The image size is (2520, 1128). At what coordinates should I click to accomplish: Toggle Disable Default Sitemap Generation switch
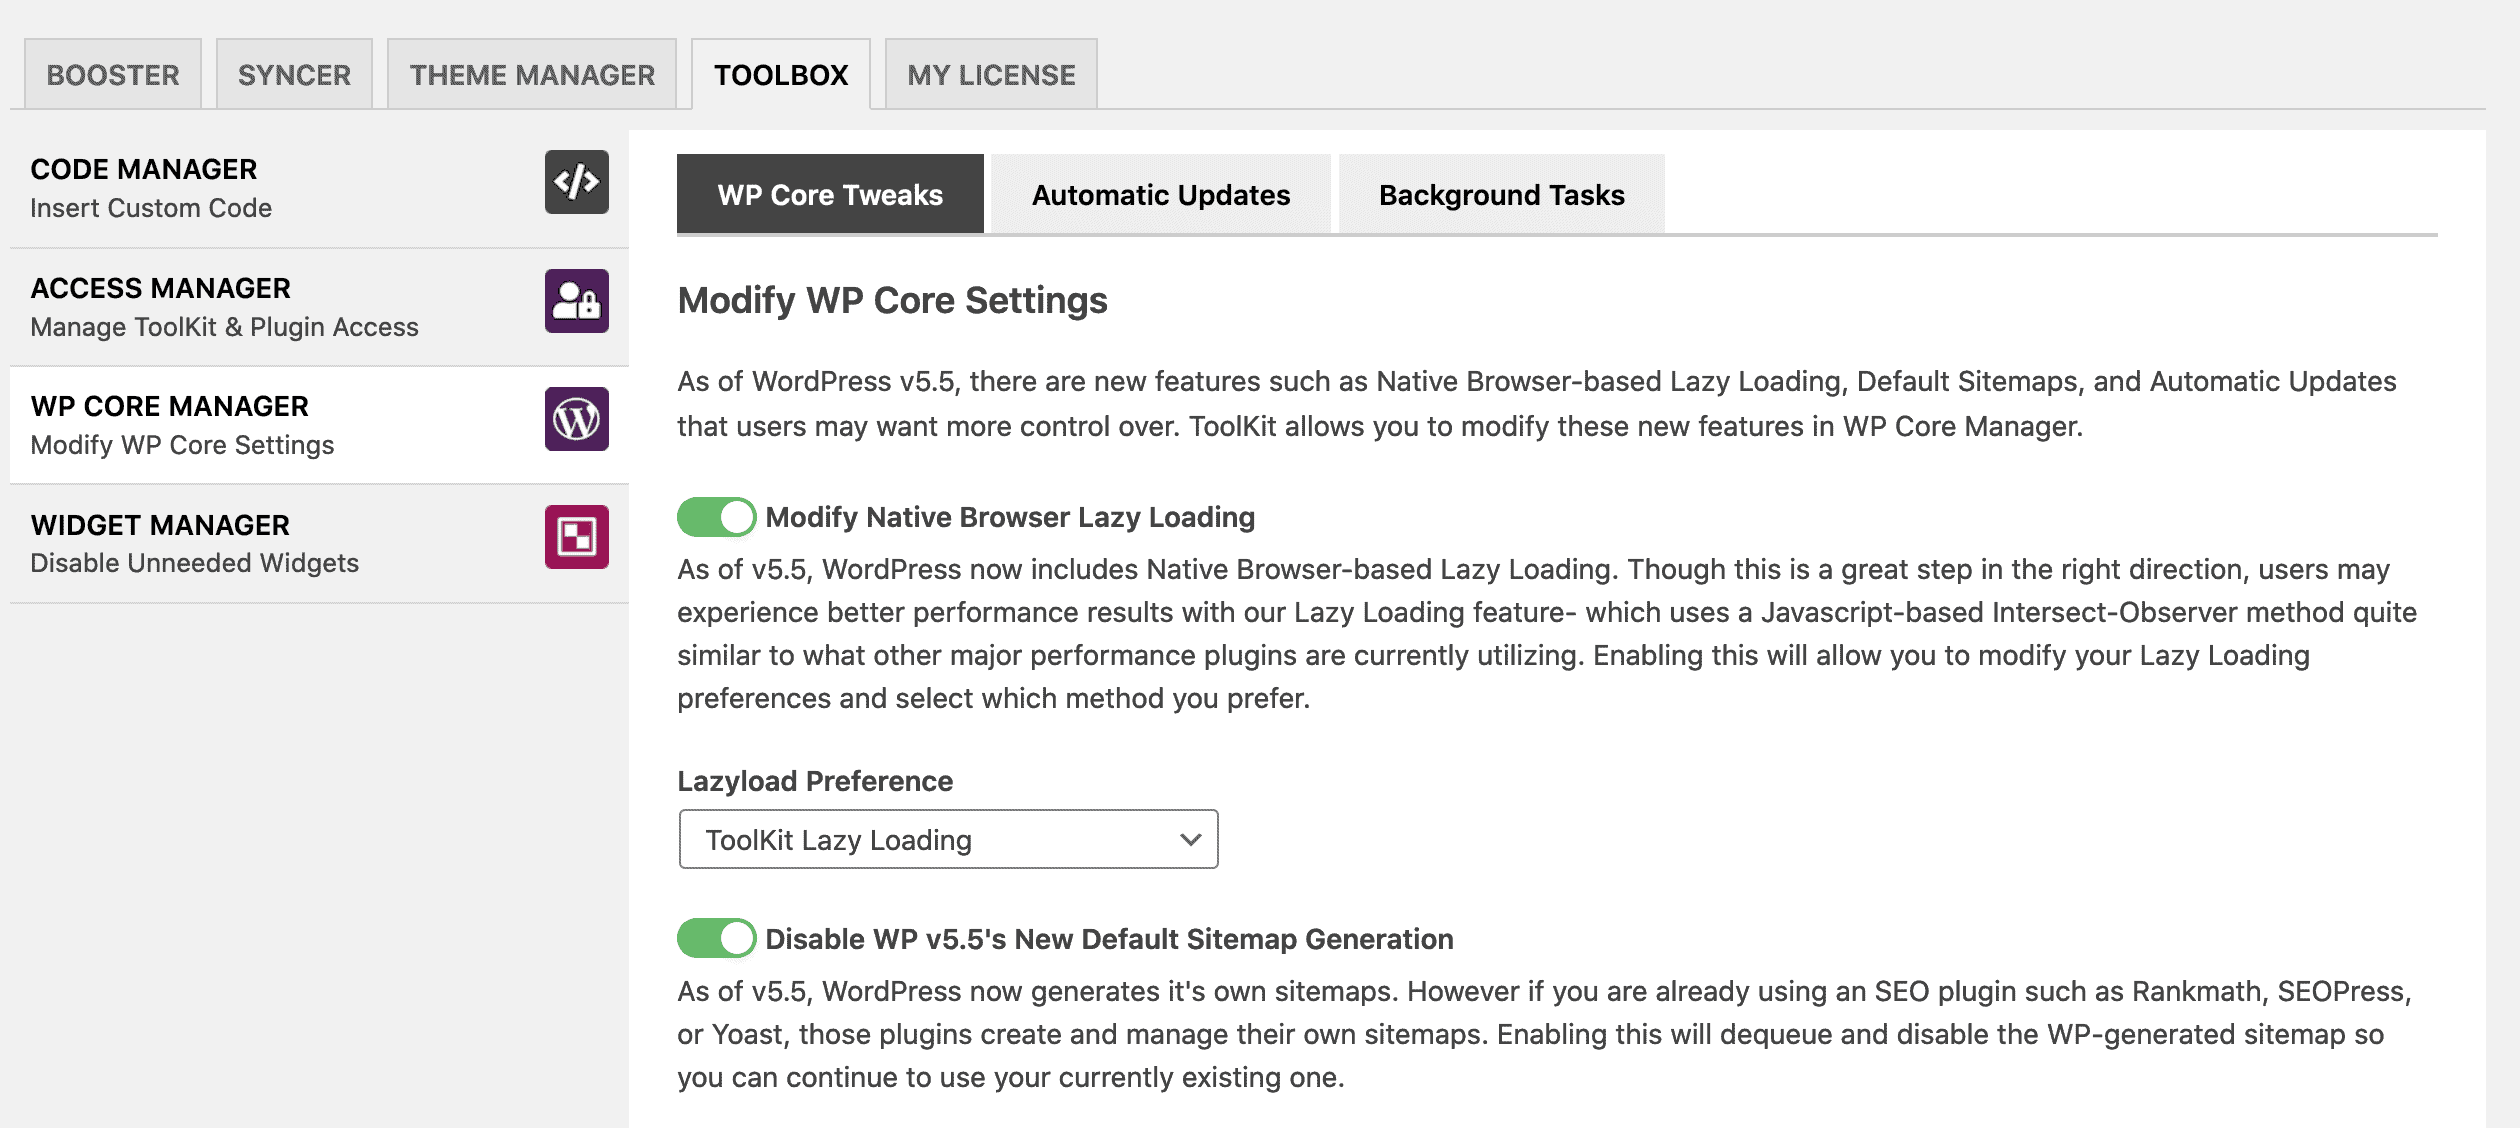[x=716, y=938]
